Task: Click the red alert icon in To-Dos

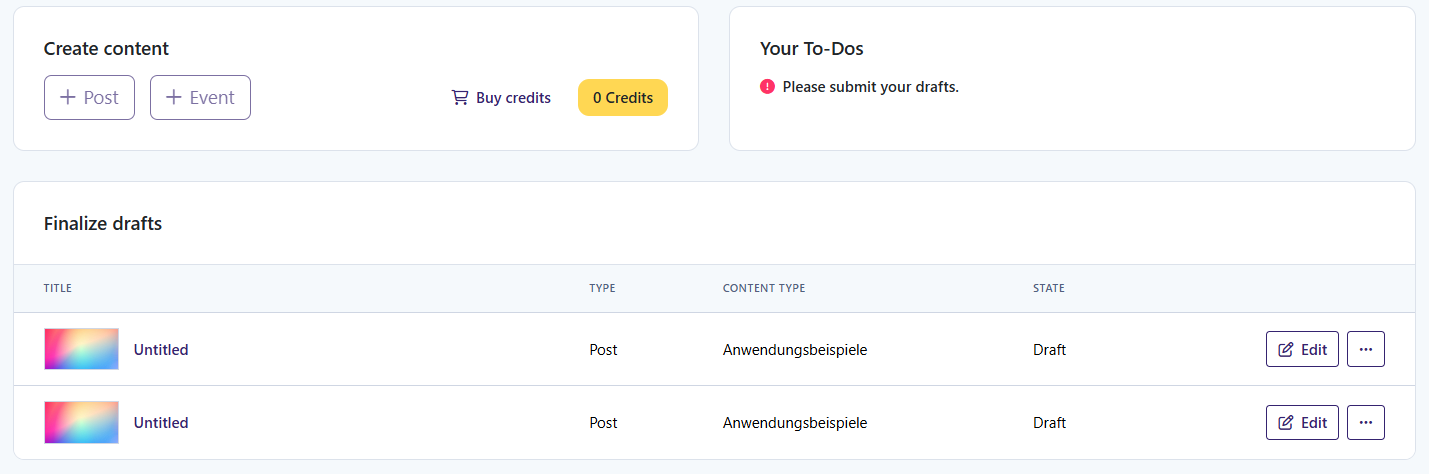Action: 768,87
